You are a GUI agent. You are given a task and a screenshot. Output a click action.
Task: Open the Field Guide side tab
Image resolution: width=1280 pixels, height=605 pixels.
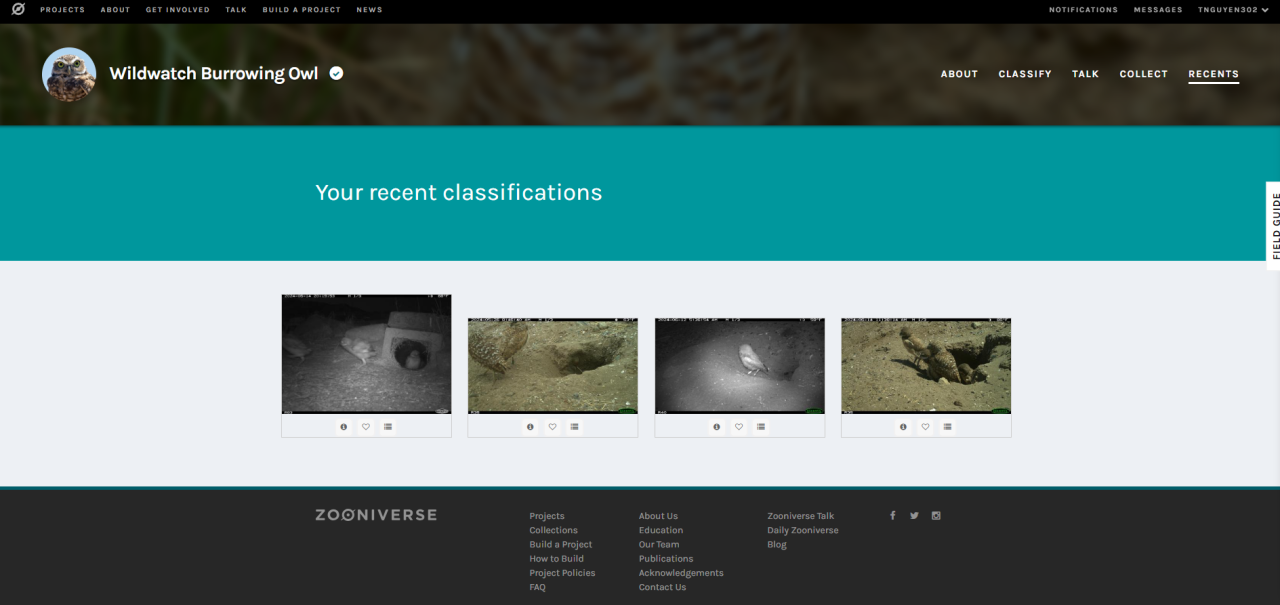(1273, 226)
